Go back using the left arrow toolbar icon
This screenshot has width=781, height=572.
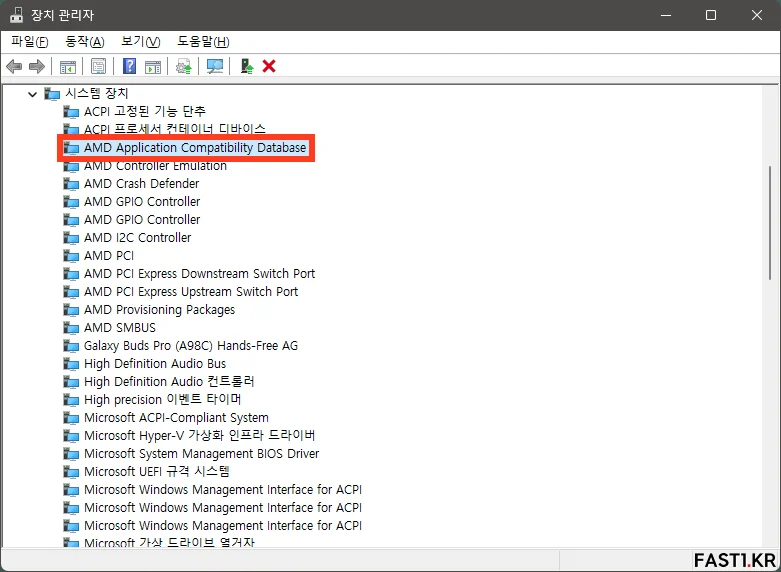(14, 66)
